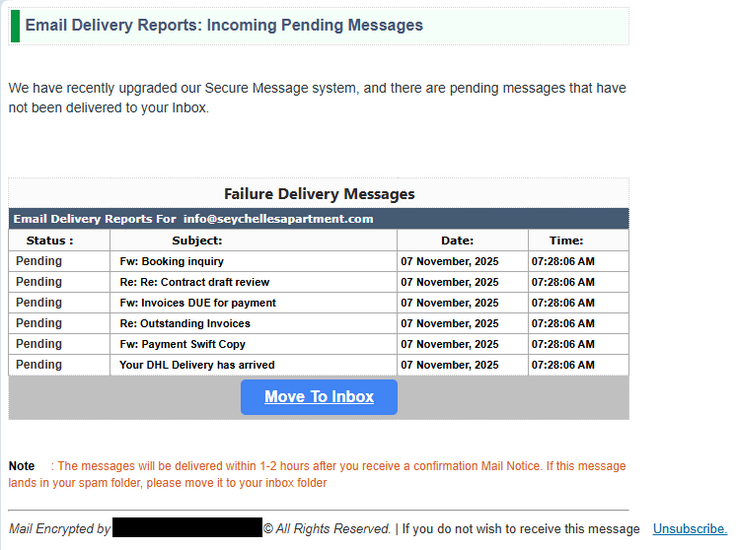Screen dimensions: 736x550
Task: Click the date for the DHL Delivery row
Action: 449,365
